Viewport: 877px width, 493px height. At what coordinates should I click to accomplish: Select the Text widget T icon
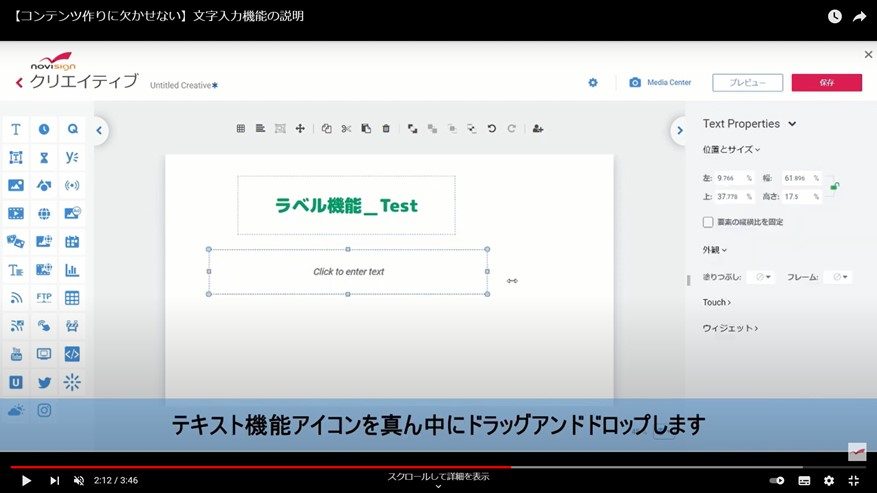(16, 129)
